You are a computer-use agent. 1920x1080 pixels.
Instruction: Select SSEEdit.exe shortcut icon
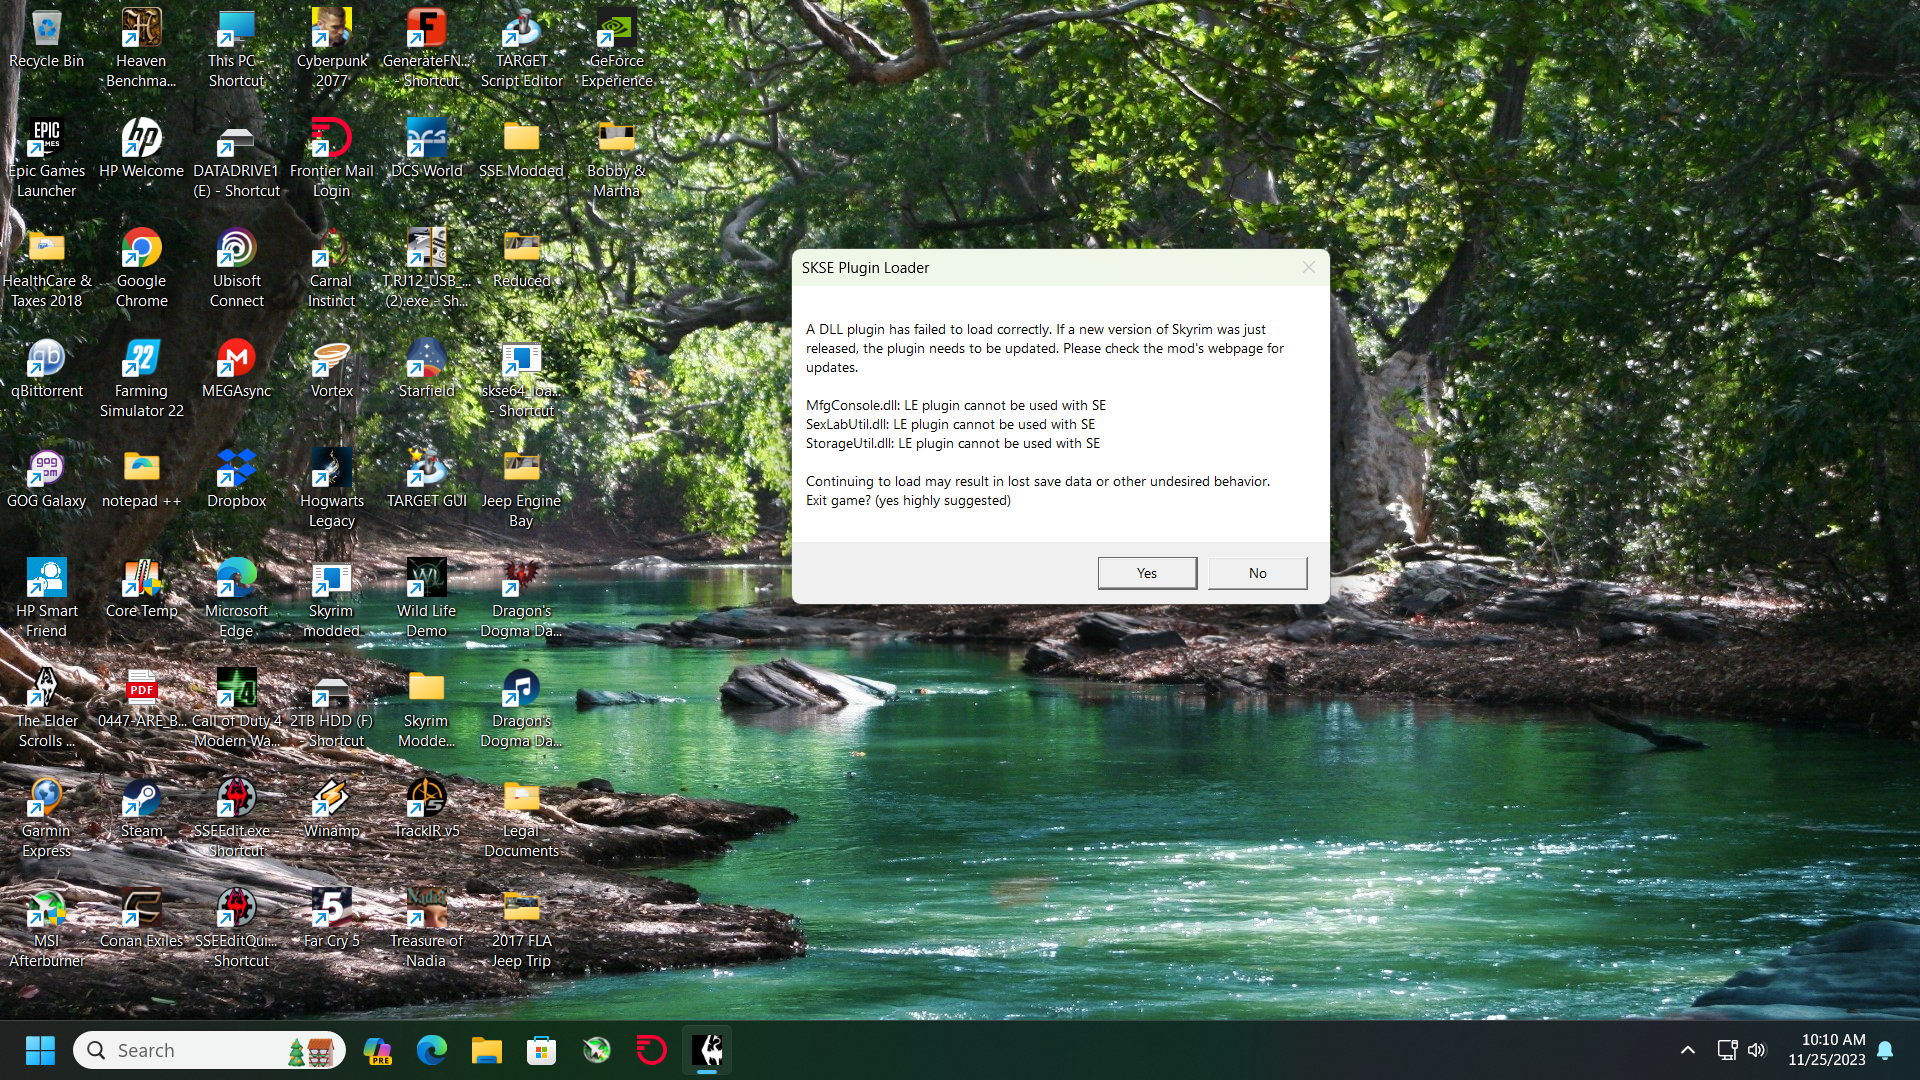point(236,818)
